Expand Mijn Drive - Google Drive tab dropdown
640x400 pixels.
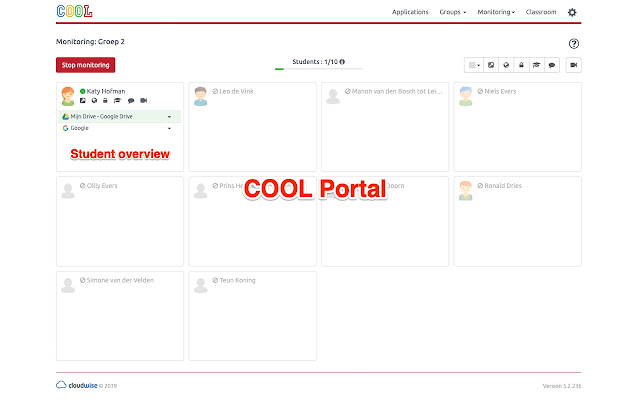tap(169, 117)
